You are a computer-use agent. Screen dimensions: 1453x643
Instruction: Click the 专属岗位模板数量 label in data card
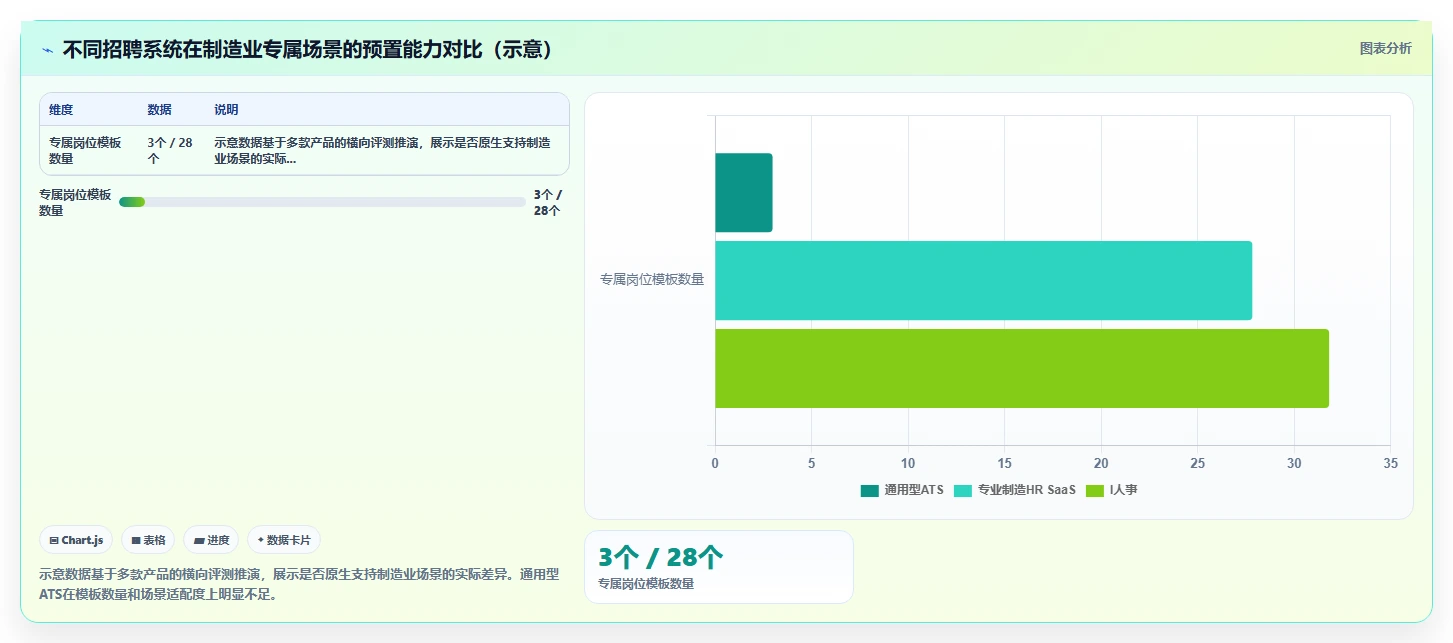[x=646, y=584]
